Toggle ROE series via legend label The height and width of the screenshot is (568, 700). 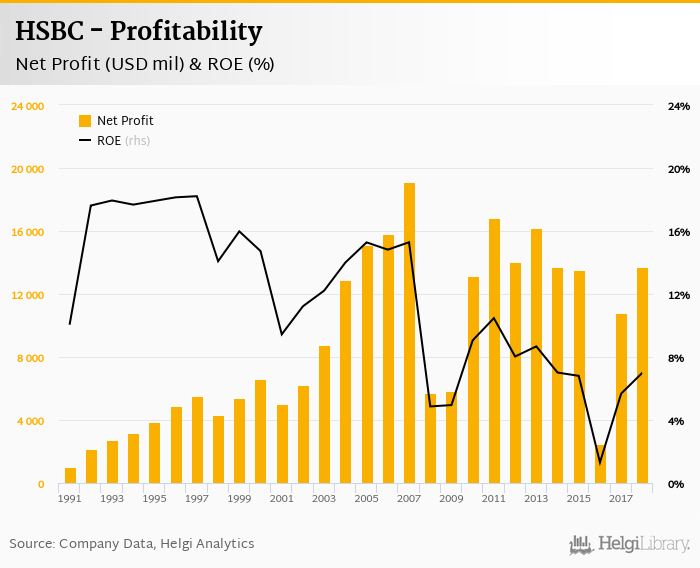tap(109, 141)
